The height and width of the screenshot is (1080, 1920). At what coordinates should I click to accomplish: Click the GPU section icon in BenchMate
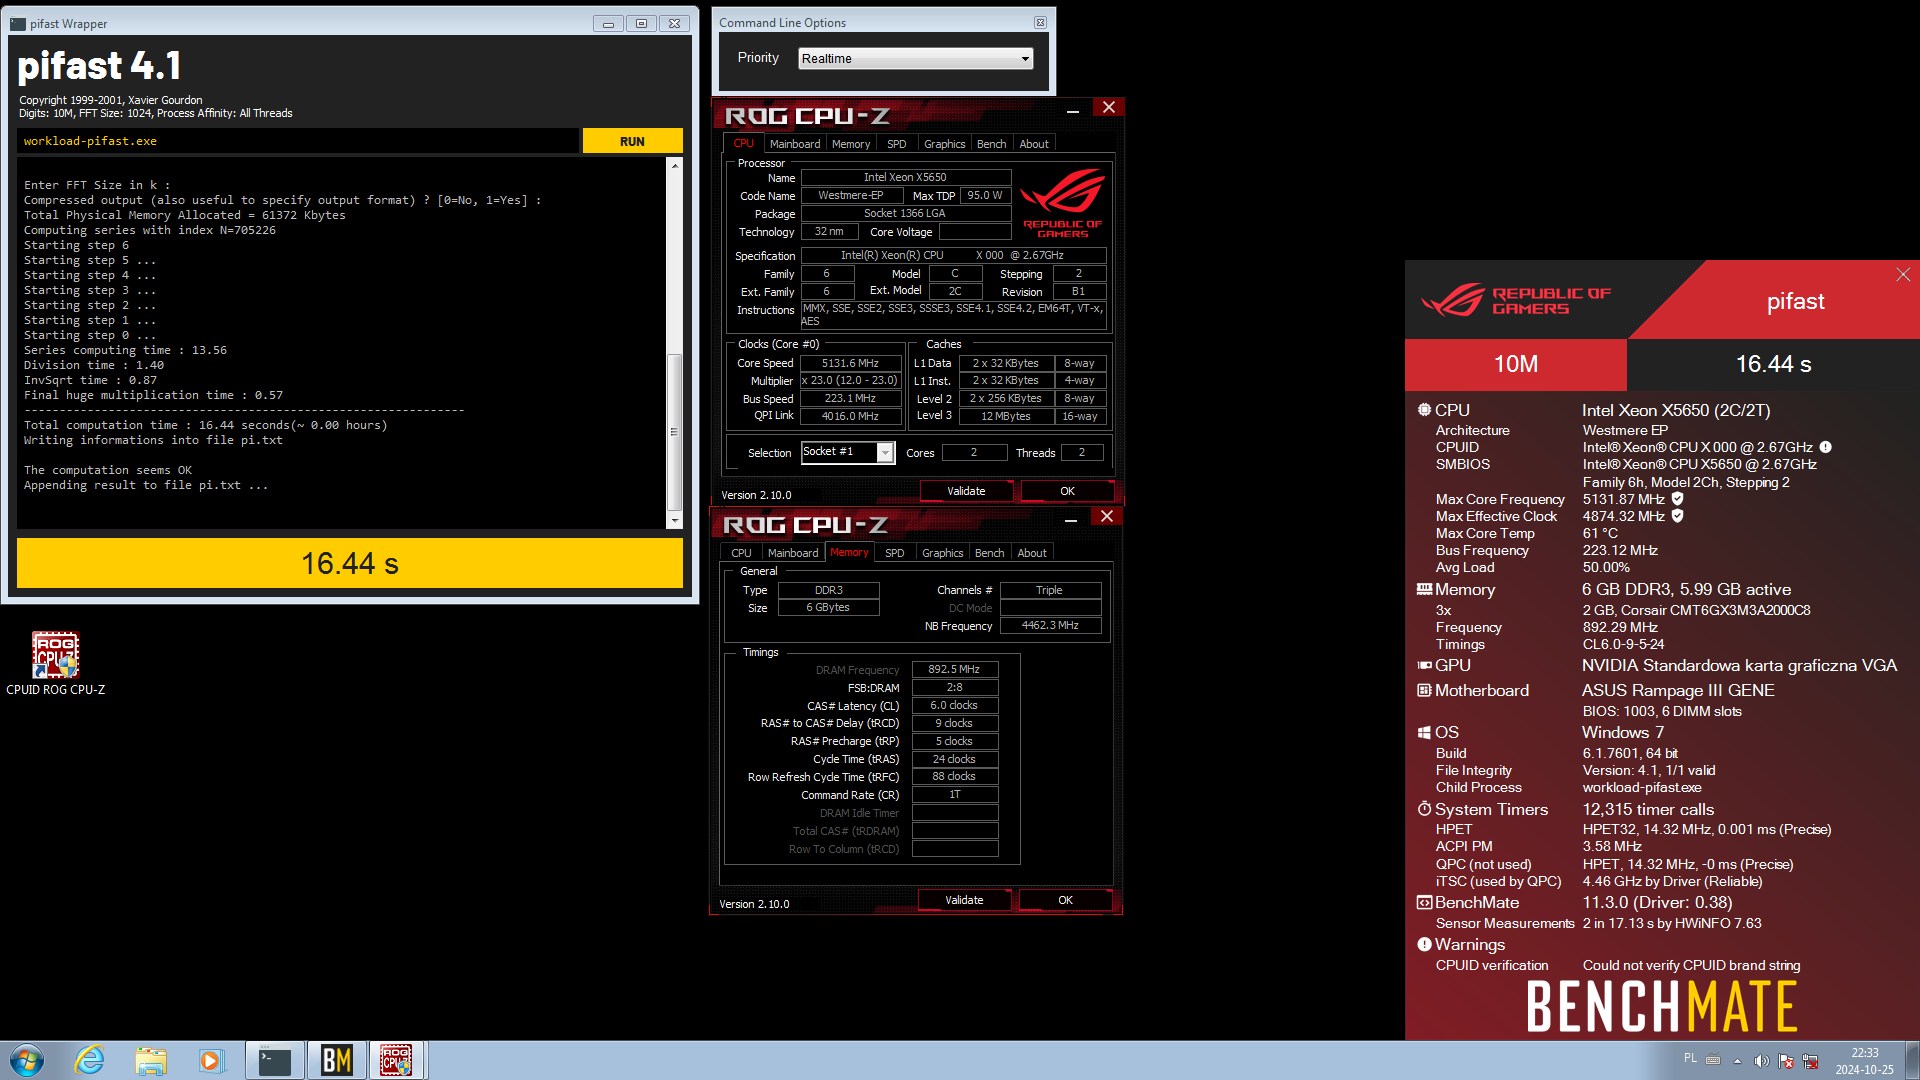(x=1424, y=665)
